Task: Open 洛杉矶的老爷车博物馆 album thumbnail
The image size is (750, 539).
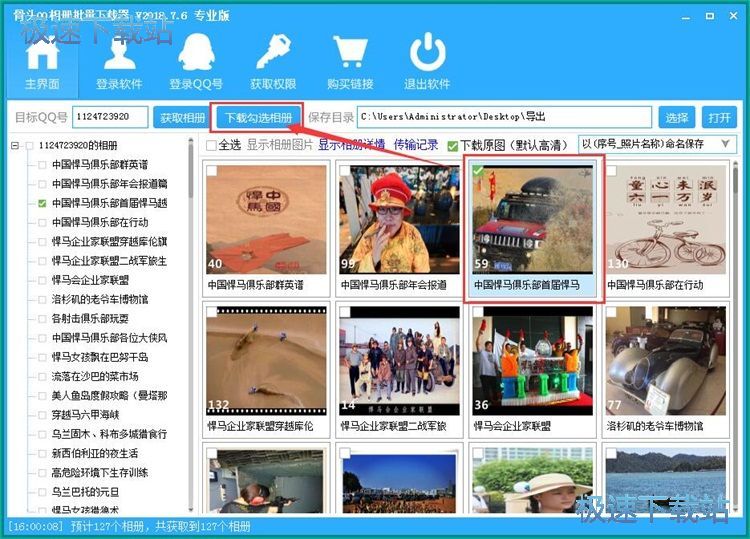Action: click(x=666, y=361)
